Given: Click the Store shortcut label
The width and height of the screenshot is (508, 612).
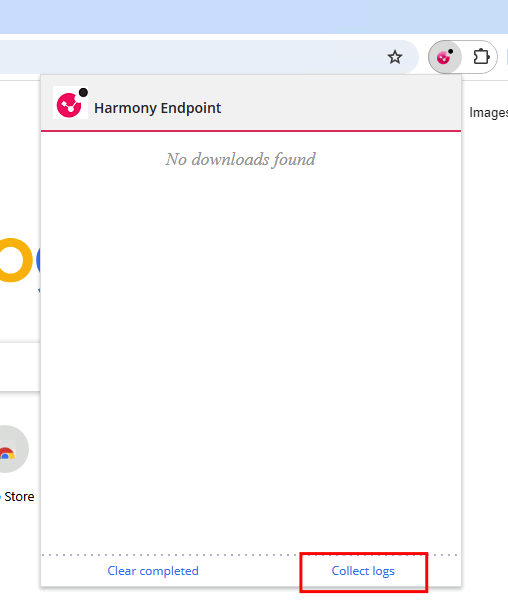Looking at the screenshot, I should click(x=19, y=496).
